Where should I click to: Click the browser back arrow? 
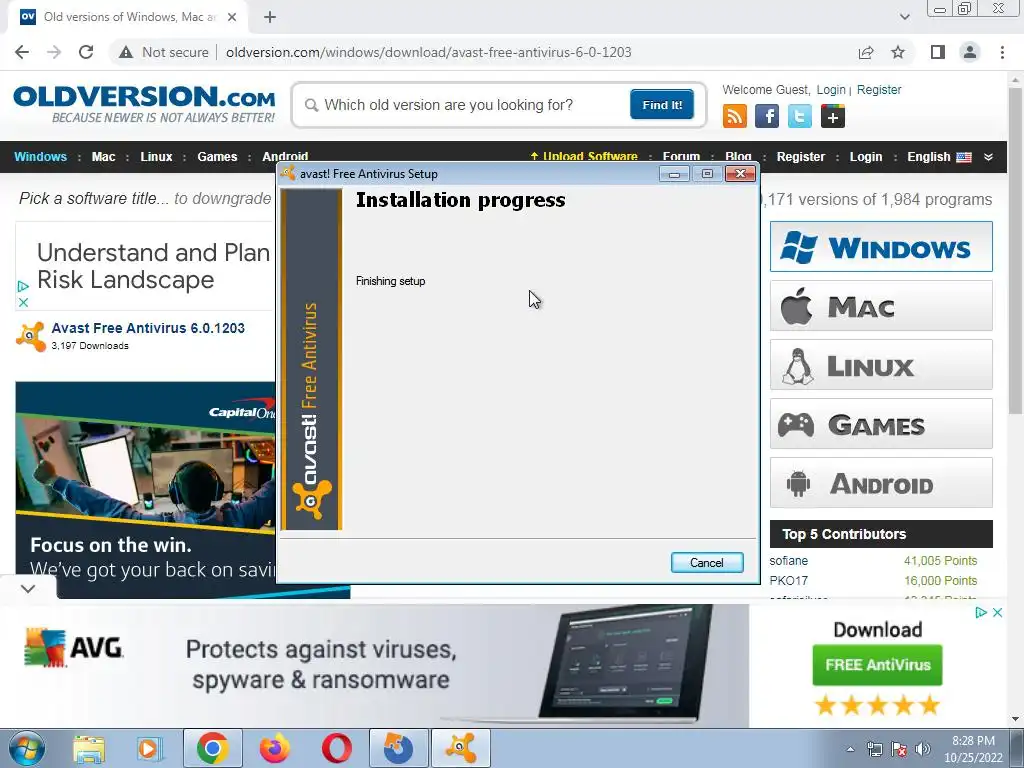coord(22,52)
